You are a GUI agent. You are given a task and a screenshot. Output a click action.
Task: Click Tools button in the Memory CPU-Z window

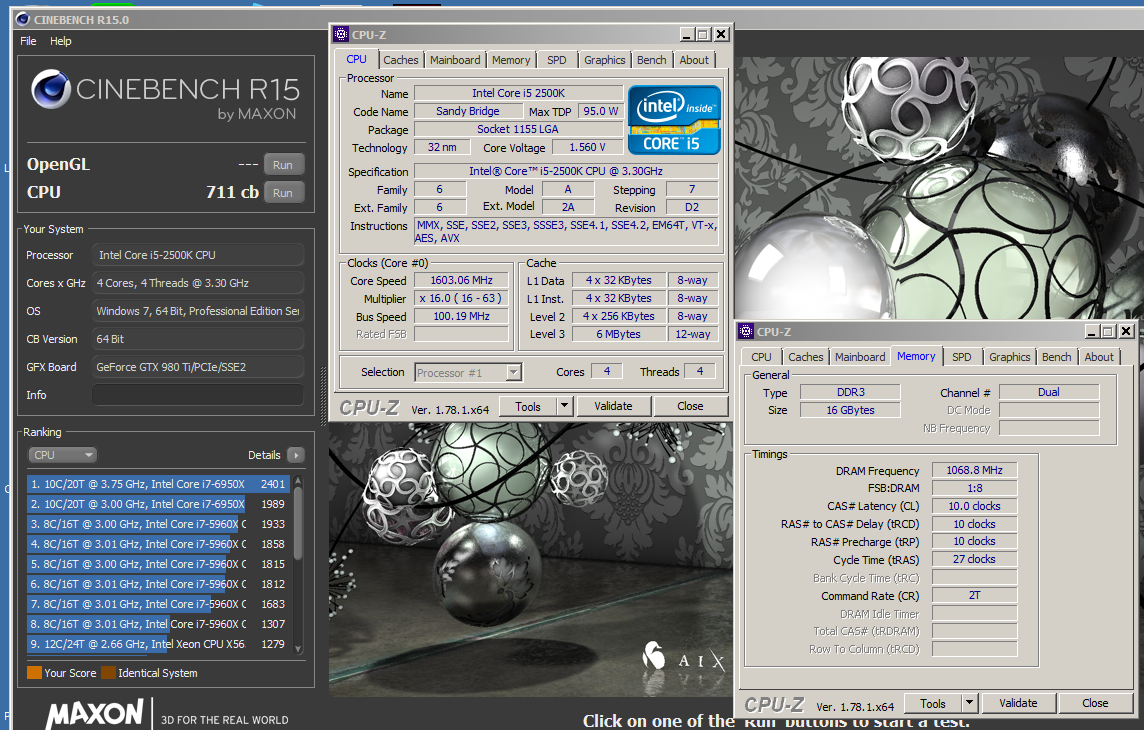tap(932, 704)
